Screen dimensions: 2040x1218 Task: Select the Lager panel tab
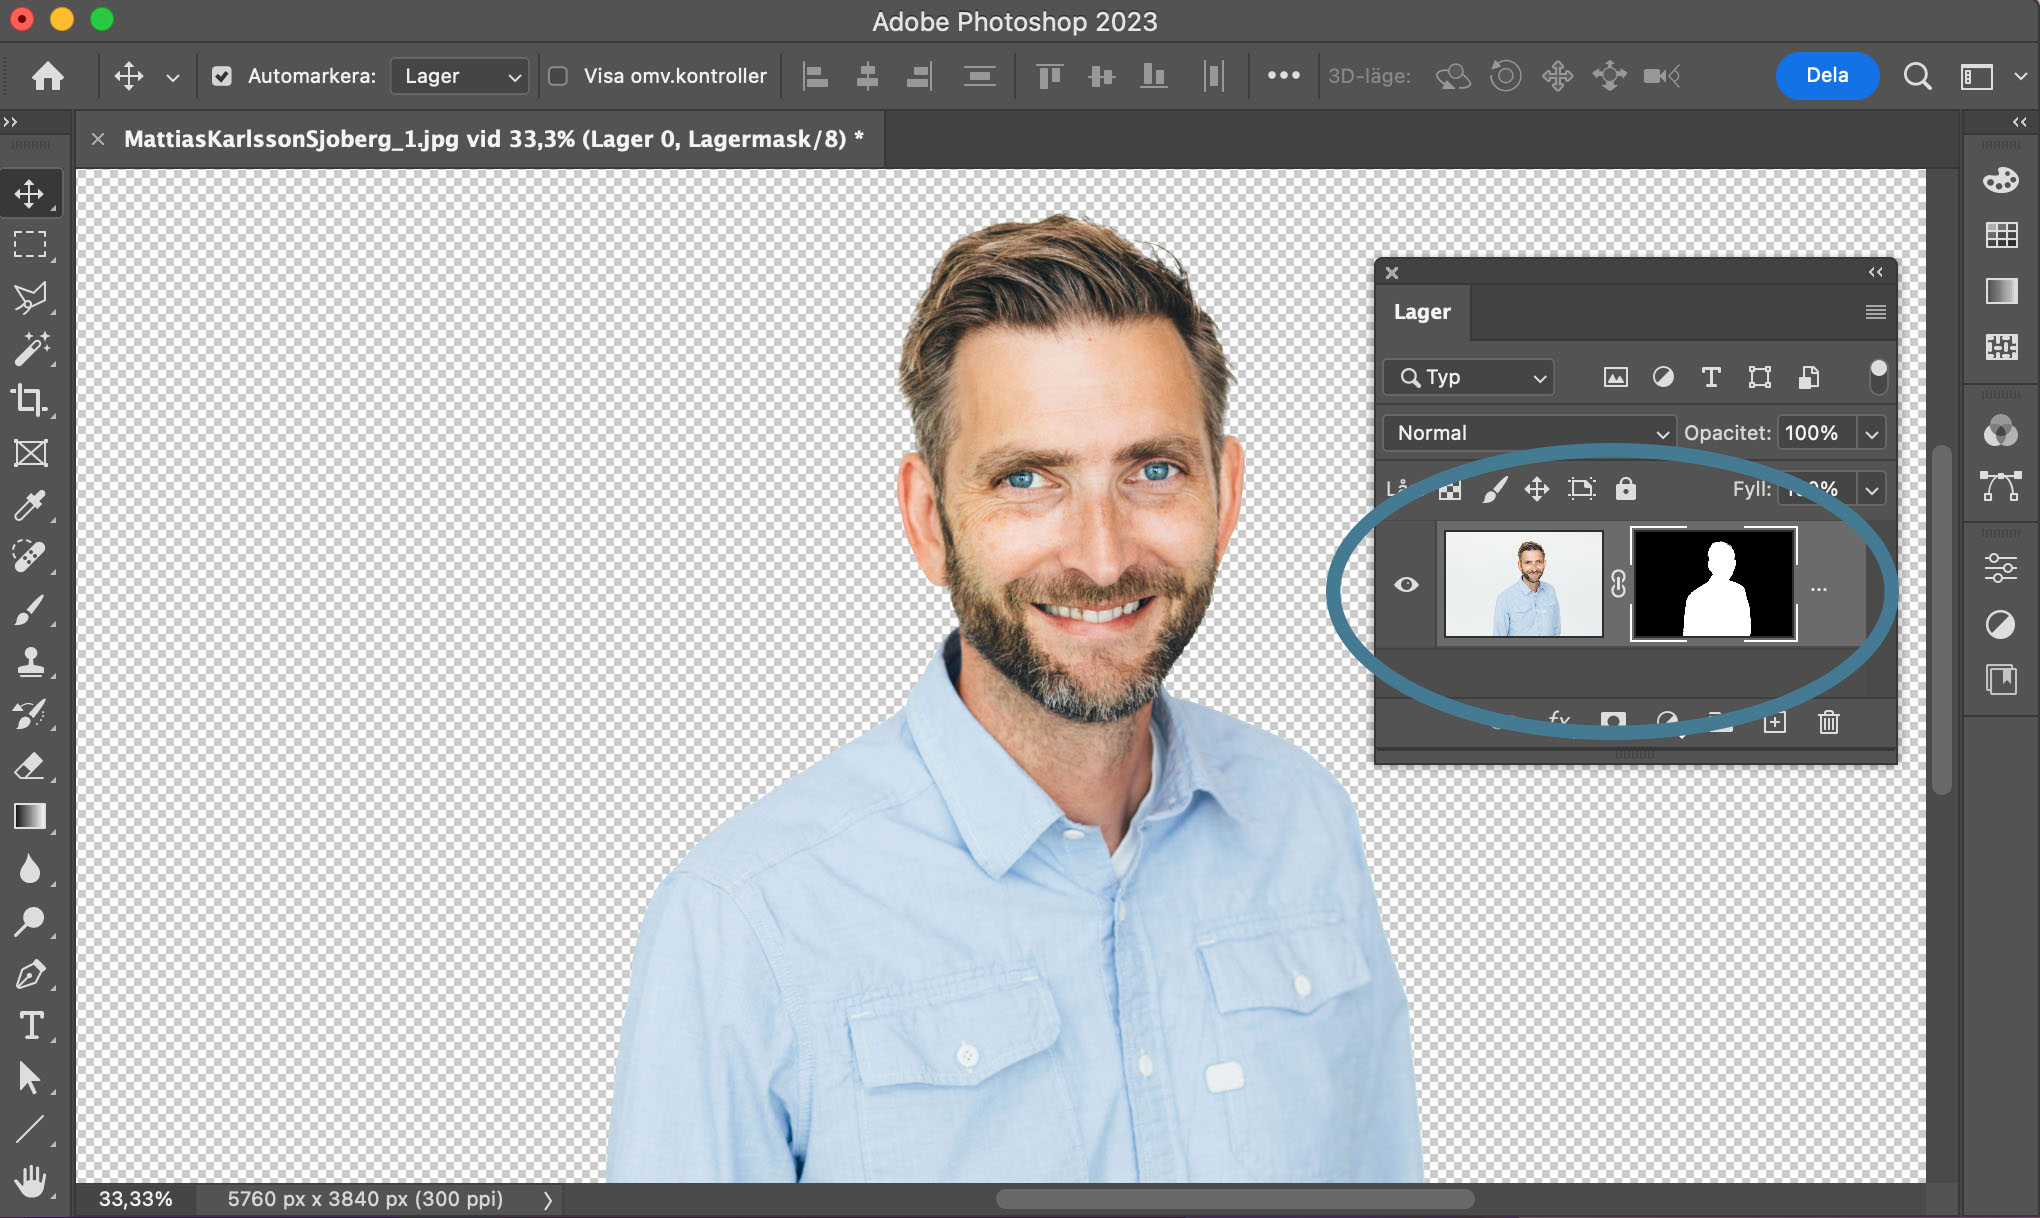click(1422, 312)
